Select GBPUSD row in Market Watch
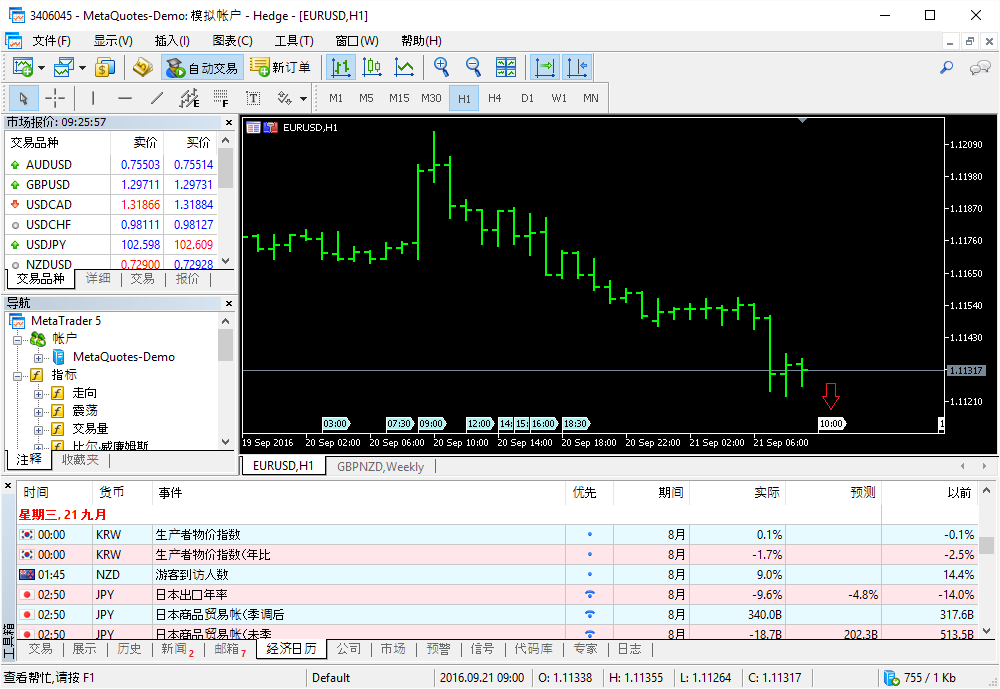The image size is (1000, 689). tap(112, 184)
